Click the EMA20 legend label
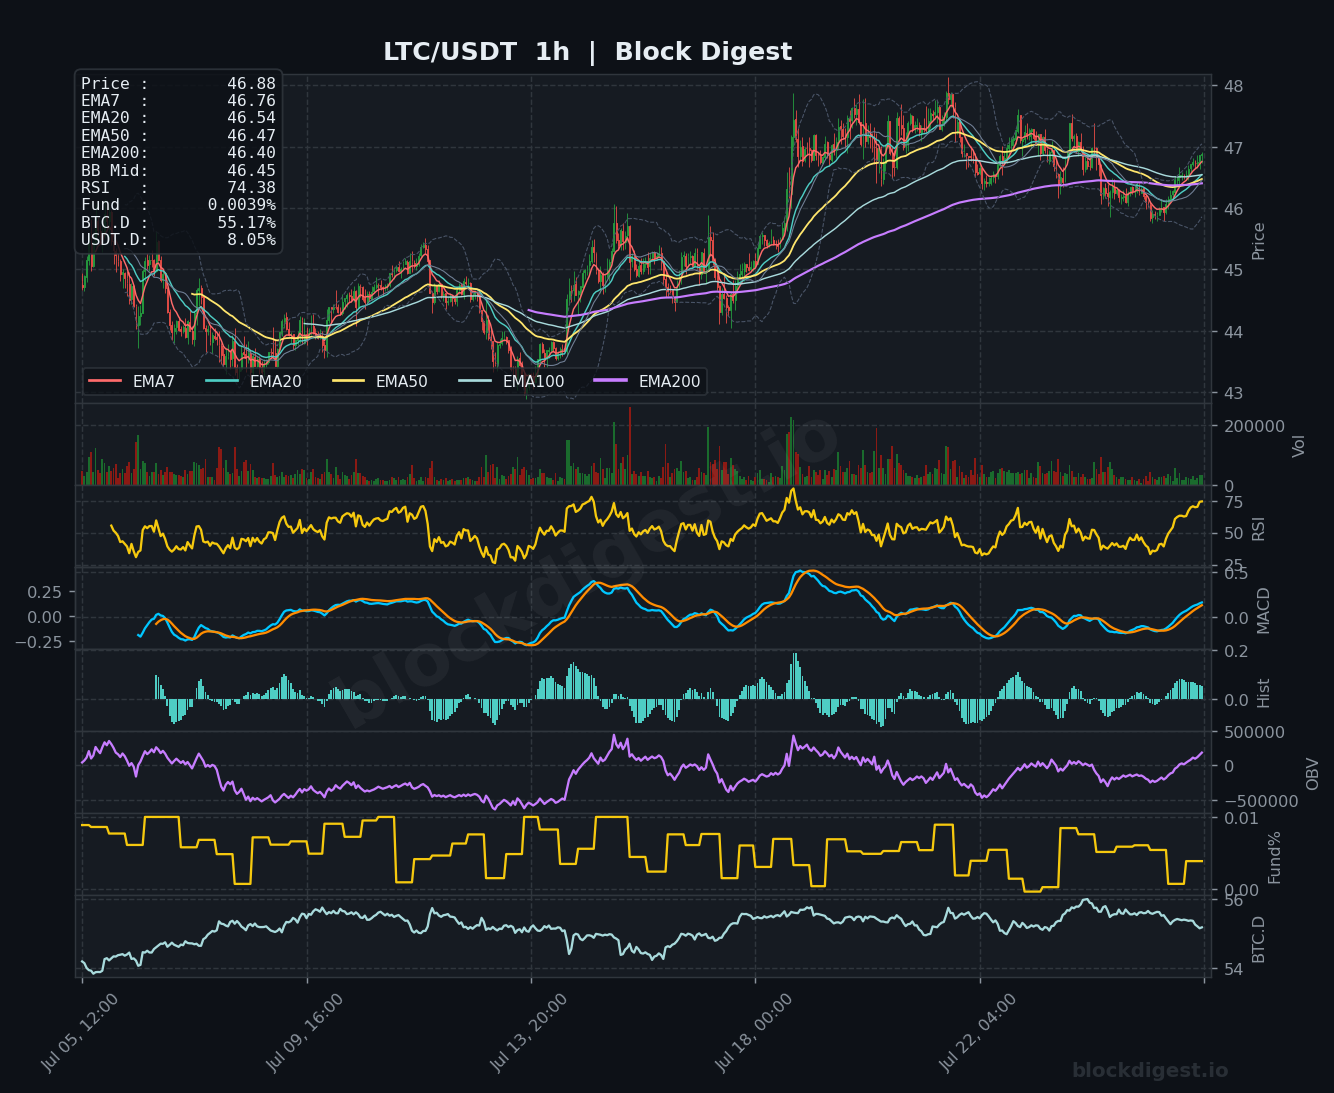Viewport: 1334px width, 1093px height. [x=275, y=382]
